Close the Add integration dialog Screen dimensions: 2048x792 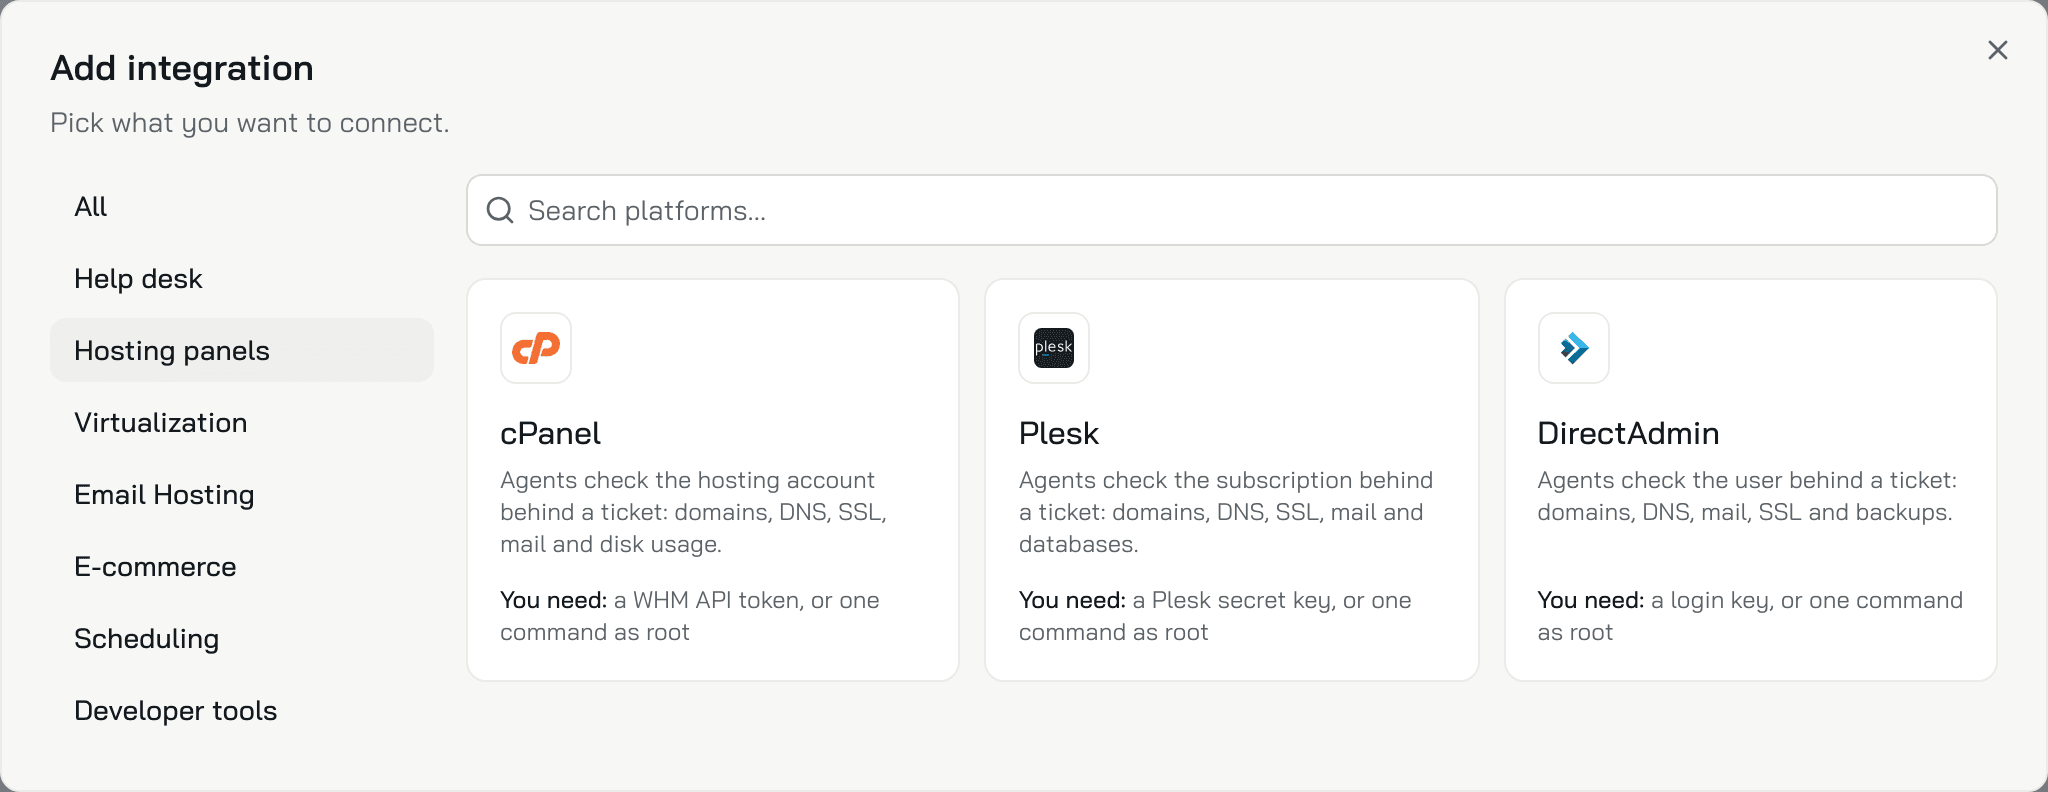pos(1998,50)
